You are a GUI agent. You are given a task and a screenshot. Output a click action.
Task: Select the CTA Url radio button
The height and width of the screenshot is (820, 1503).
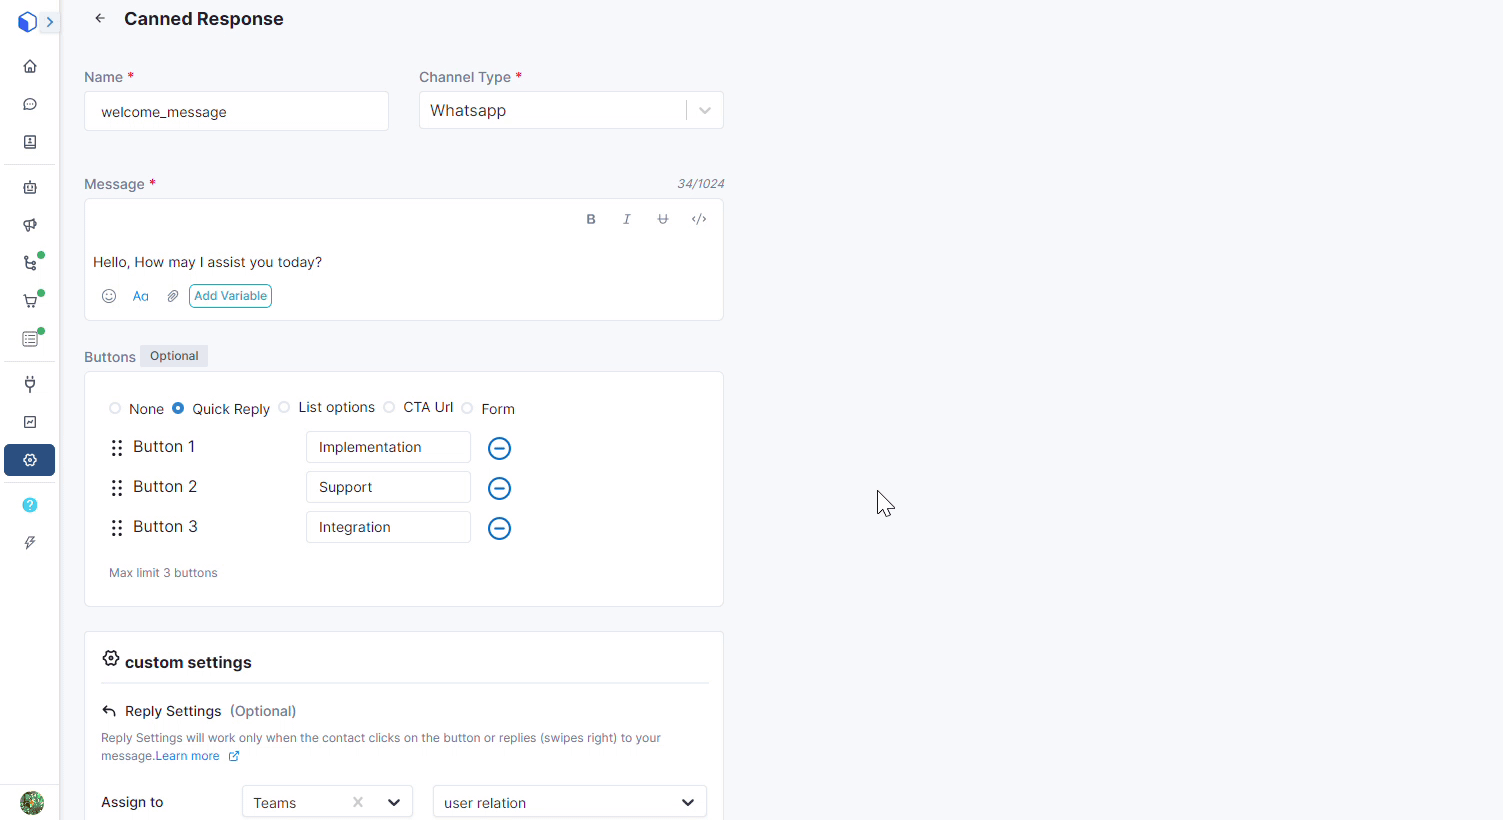[389, 407]
